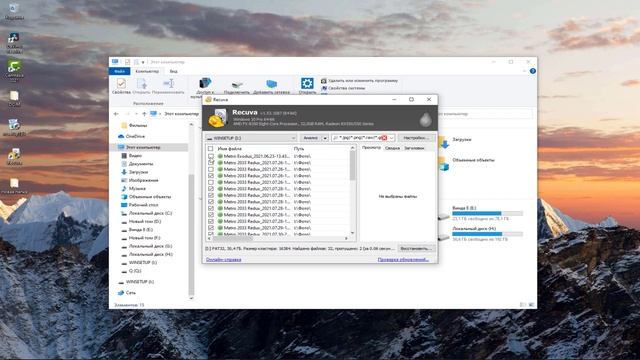
Task: Click Открыть параметры gear icon in ribbon
Action: tap(307, 83)
